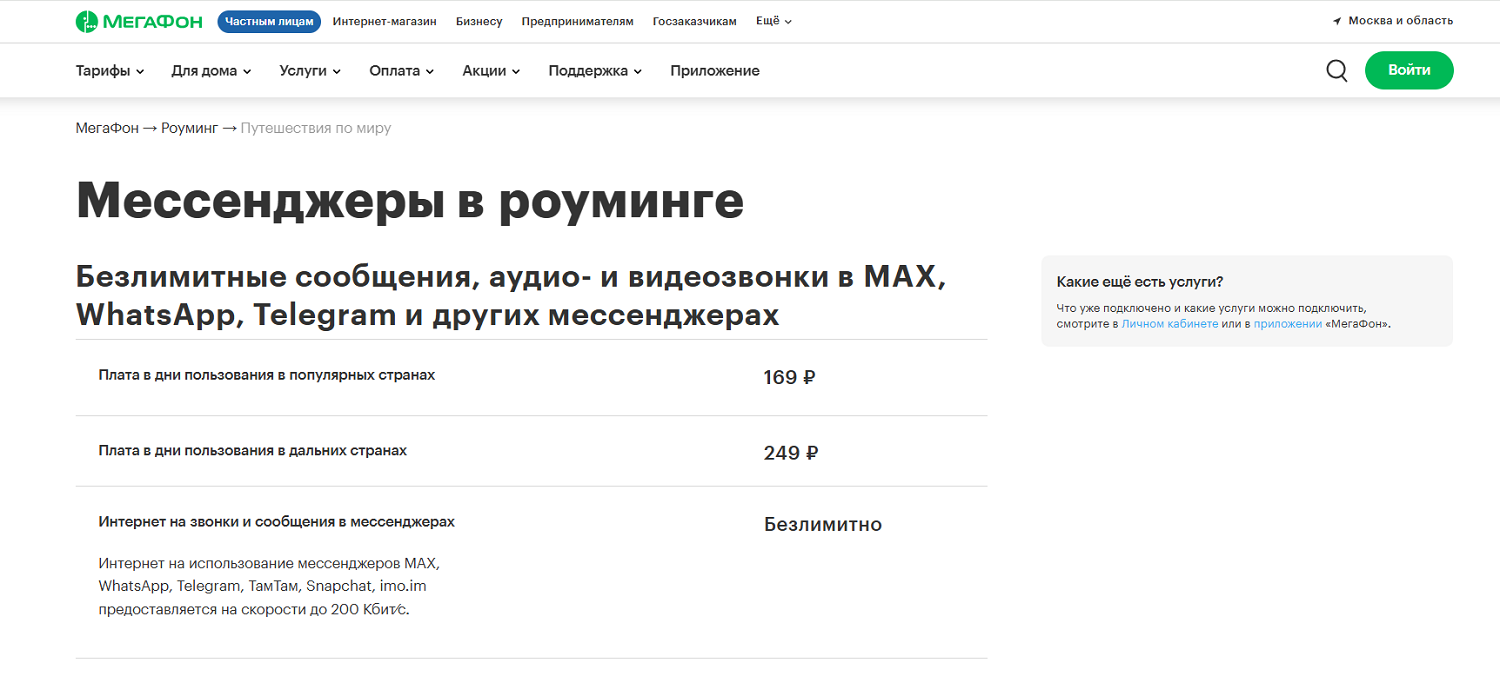Click the Роуминг breadcrumb link
This screenshot has width=1500, height=676.
[189, 128]
